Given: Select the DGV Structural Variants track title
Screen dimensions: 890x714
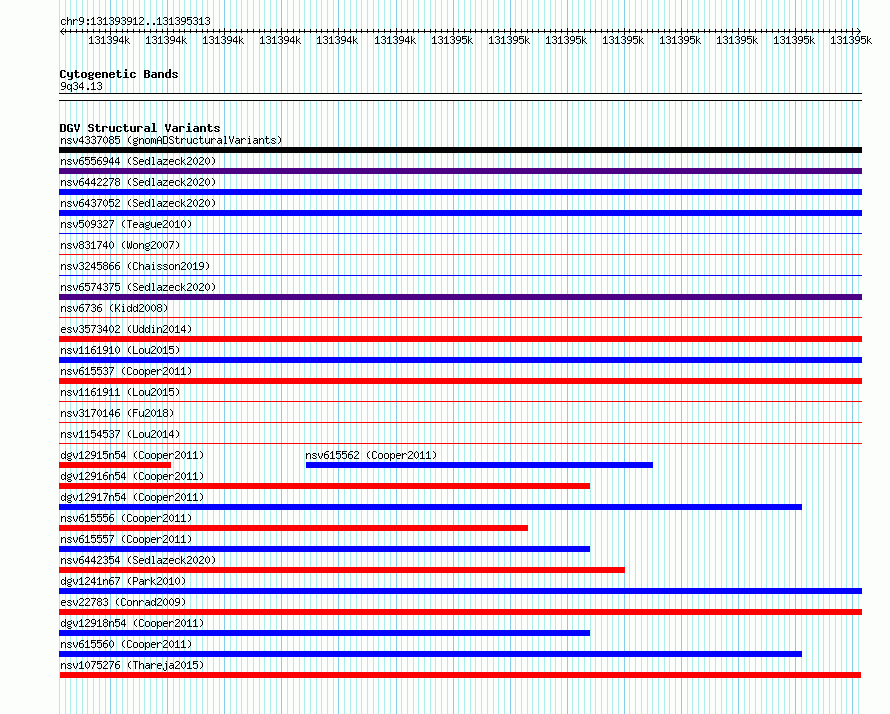Looking at the screenshot, I should click(x=140, y=128).
